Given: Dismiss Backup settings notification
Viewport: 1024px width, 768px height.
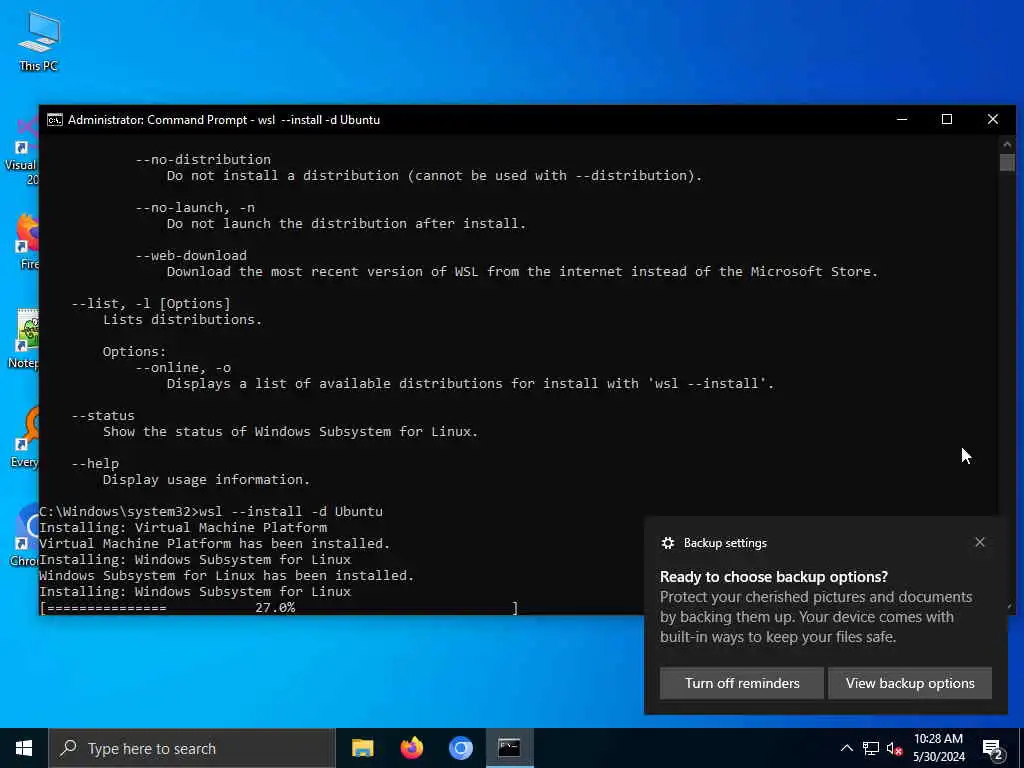Looking at the screenshot, I should point(980,542).
